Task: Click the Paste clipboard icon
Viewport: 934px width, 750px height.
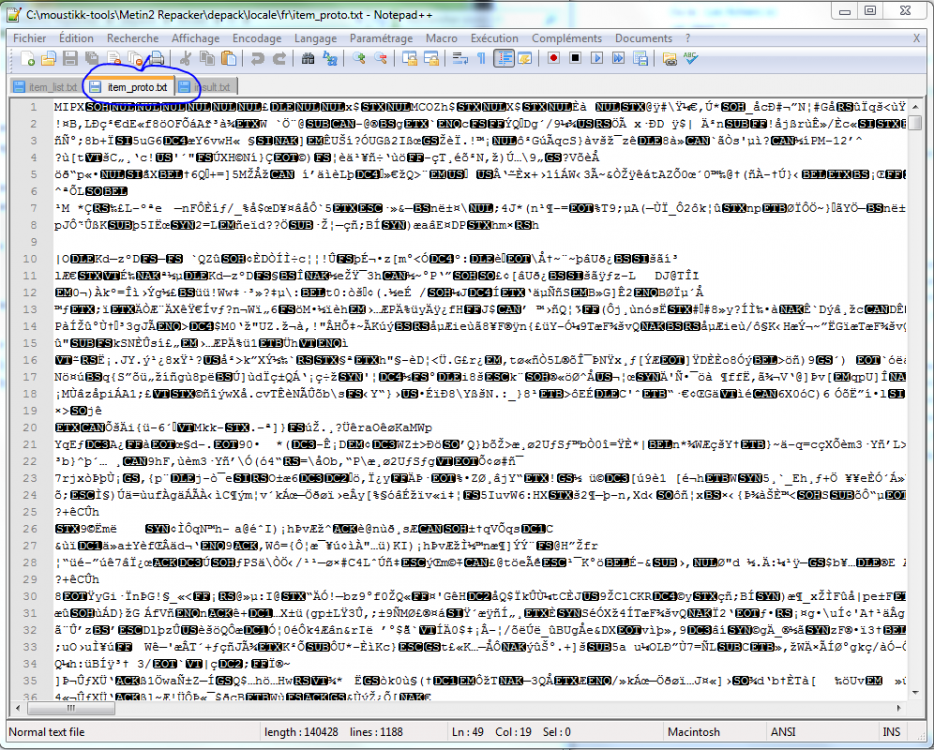Action: [229, 58]
